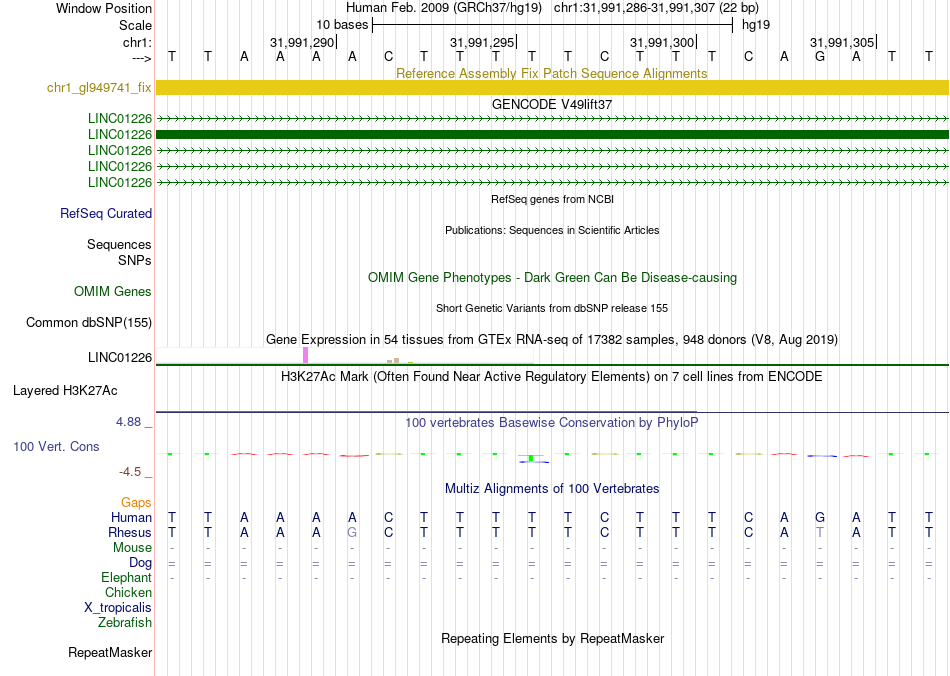This screenshot has width=950, height=676.
Task: Open the RefSeq Curated track label
Action: [106, 213]
